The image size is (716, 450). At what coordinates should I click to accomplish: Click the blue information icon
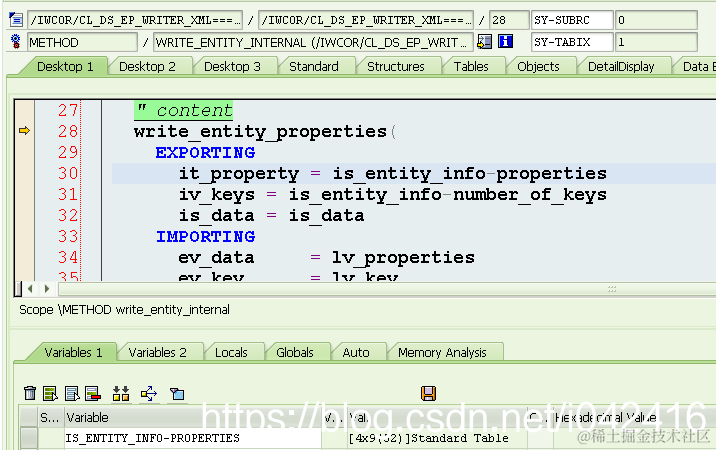(505, 42)
